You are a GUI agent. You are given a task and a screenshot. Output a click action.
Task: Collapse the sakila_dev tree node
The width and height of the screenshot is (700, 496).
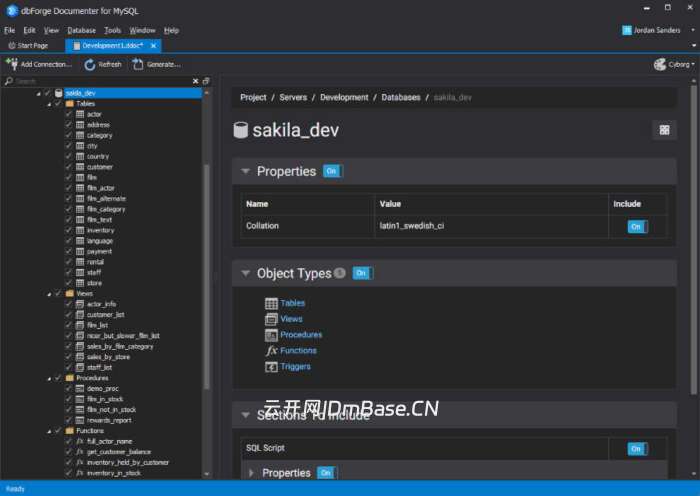click(x=38, y=93)
